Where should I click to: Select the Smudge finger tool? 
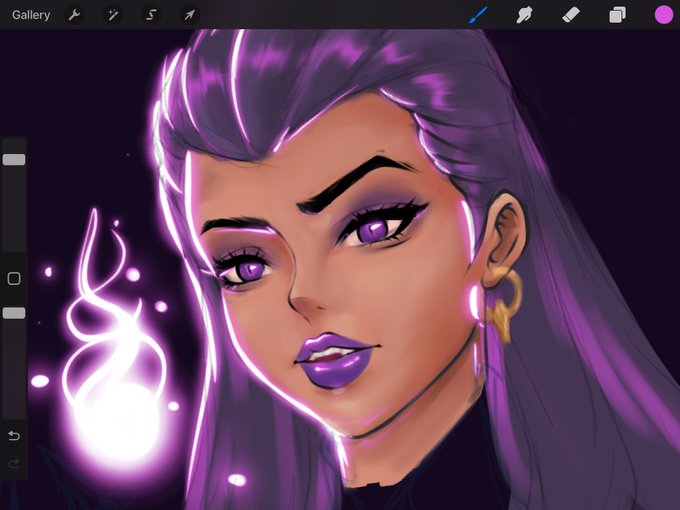524,15
